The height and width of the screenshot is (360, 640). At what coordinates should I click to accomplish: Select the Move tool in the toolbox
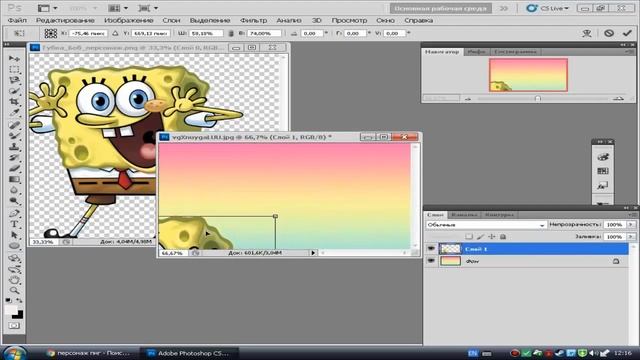tap(14, 58)
